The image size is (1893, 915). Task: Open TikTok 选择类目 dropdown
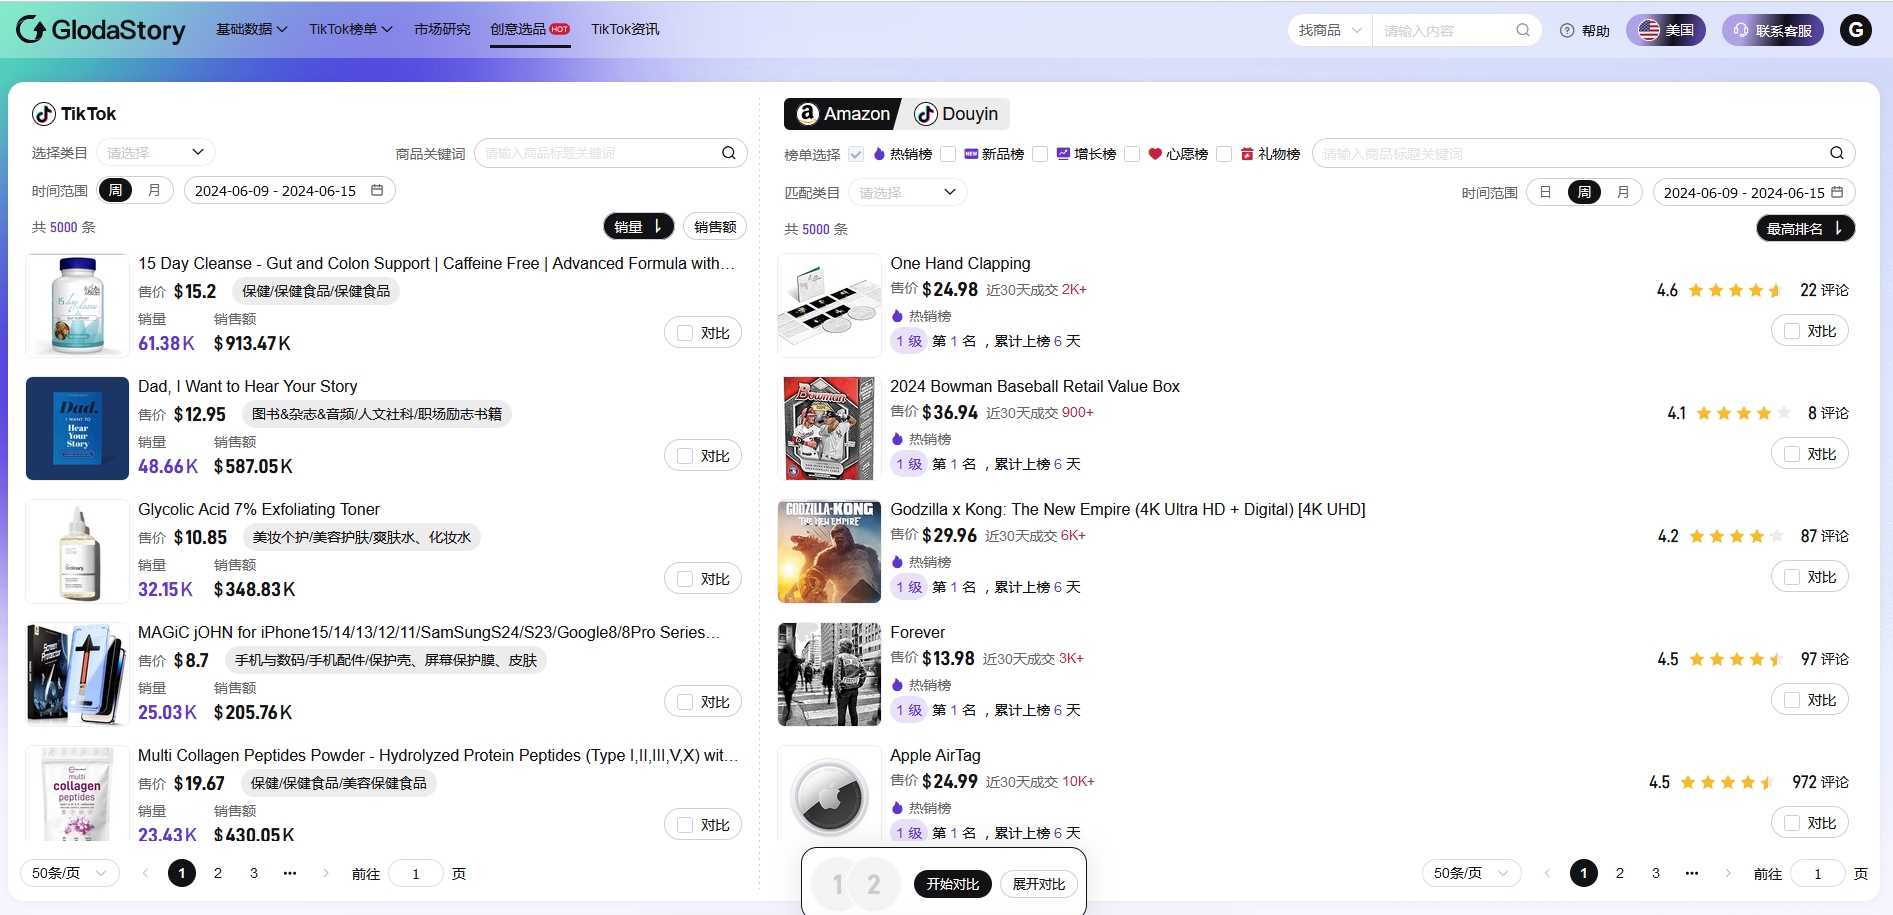pos(156,152)
